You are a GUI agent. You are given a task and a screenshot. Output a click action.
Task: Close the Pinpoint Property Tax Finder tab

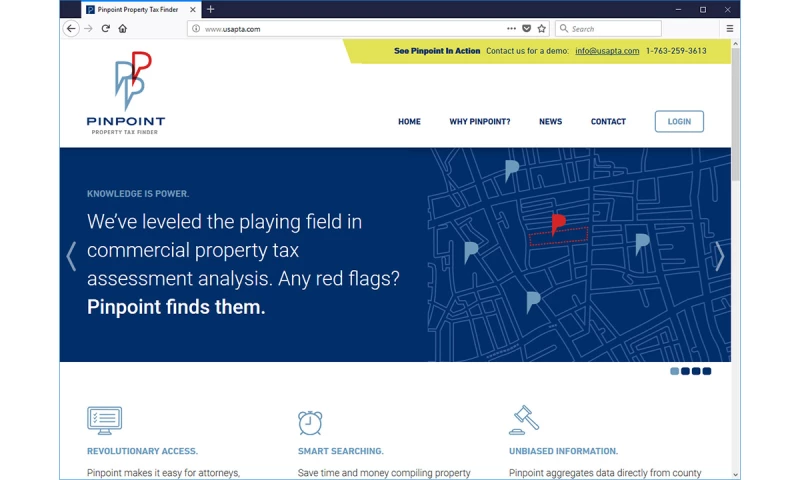(193, 10)
